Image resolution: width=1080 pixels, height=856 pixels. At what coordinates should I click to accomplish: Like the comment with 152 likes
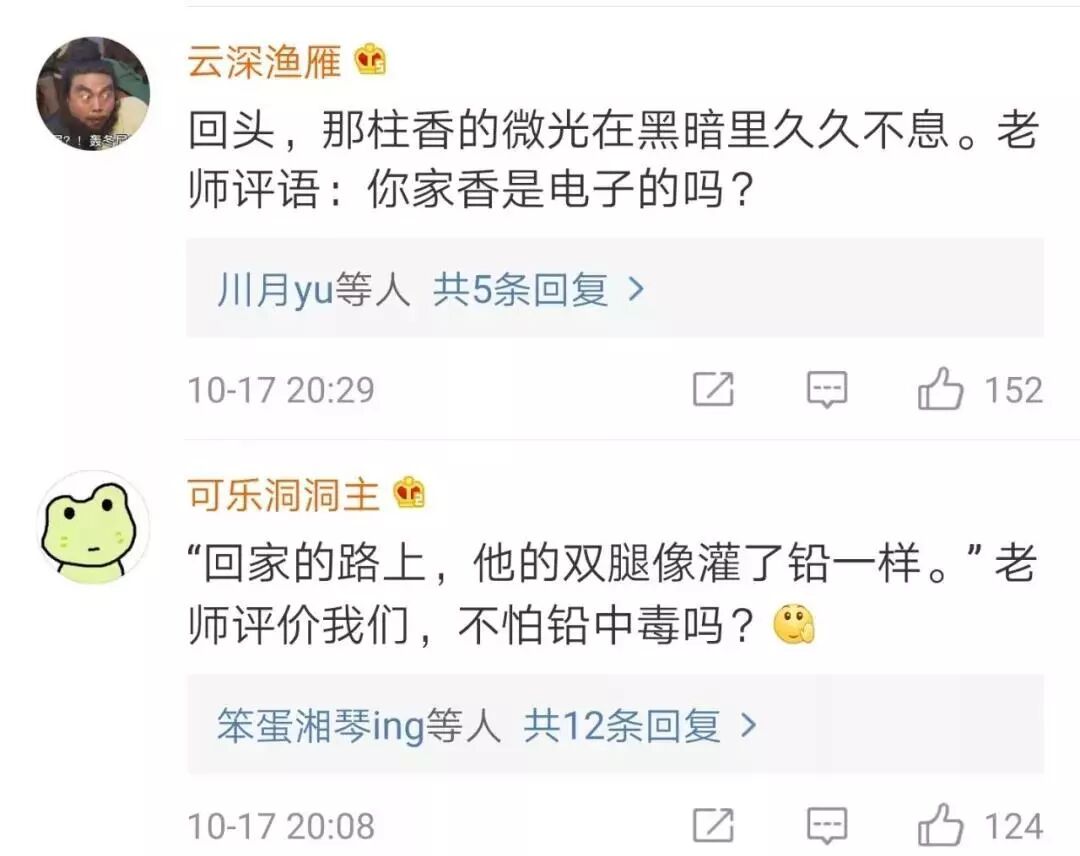coord(940,388)
